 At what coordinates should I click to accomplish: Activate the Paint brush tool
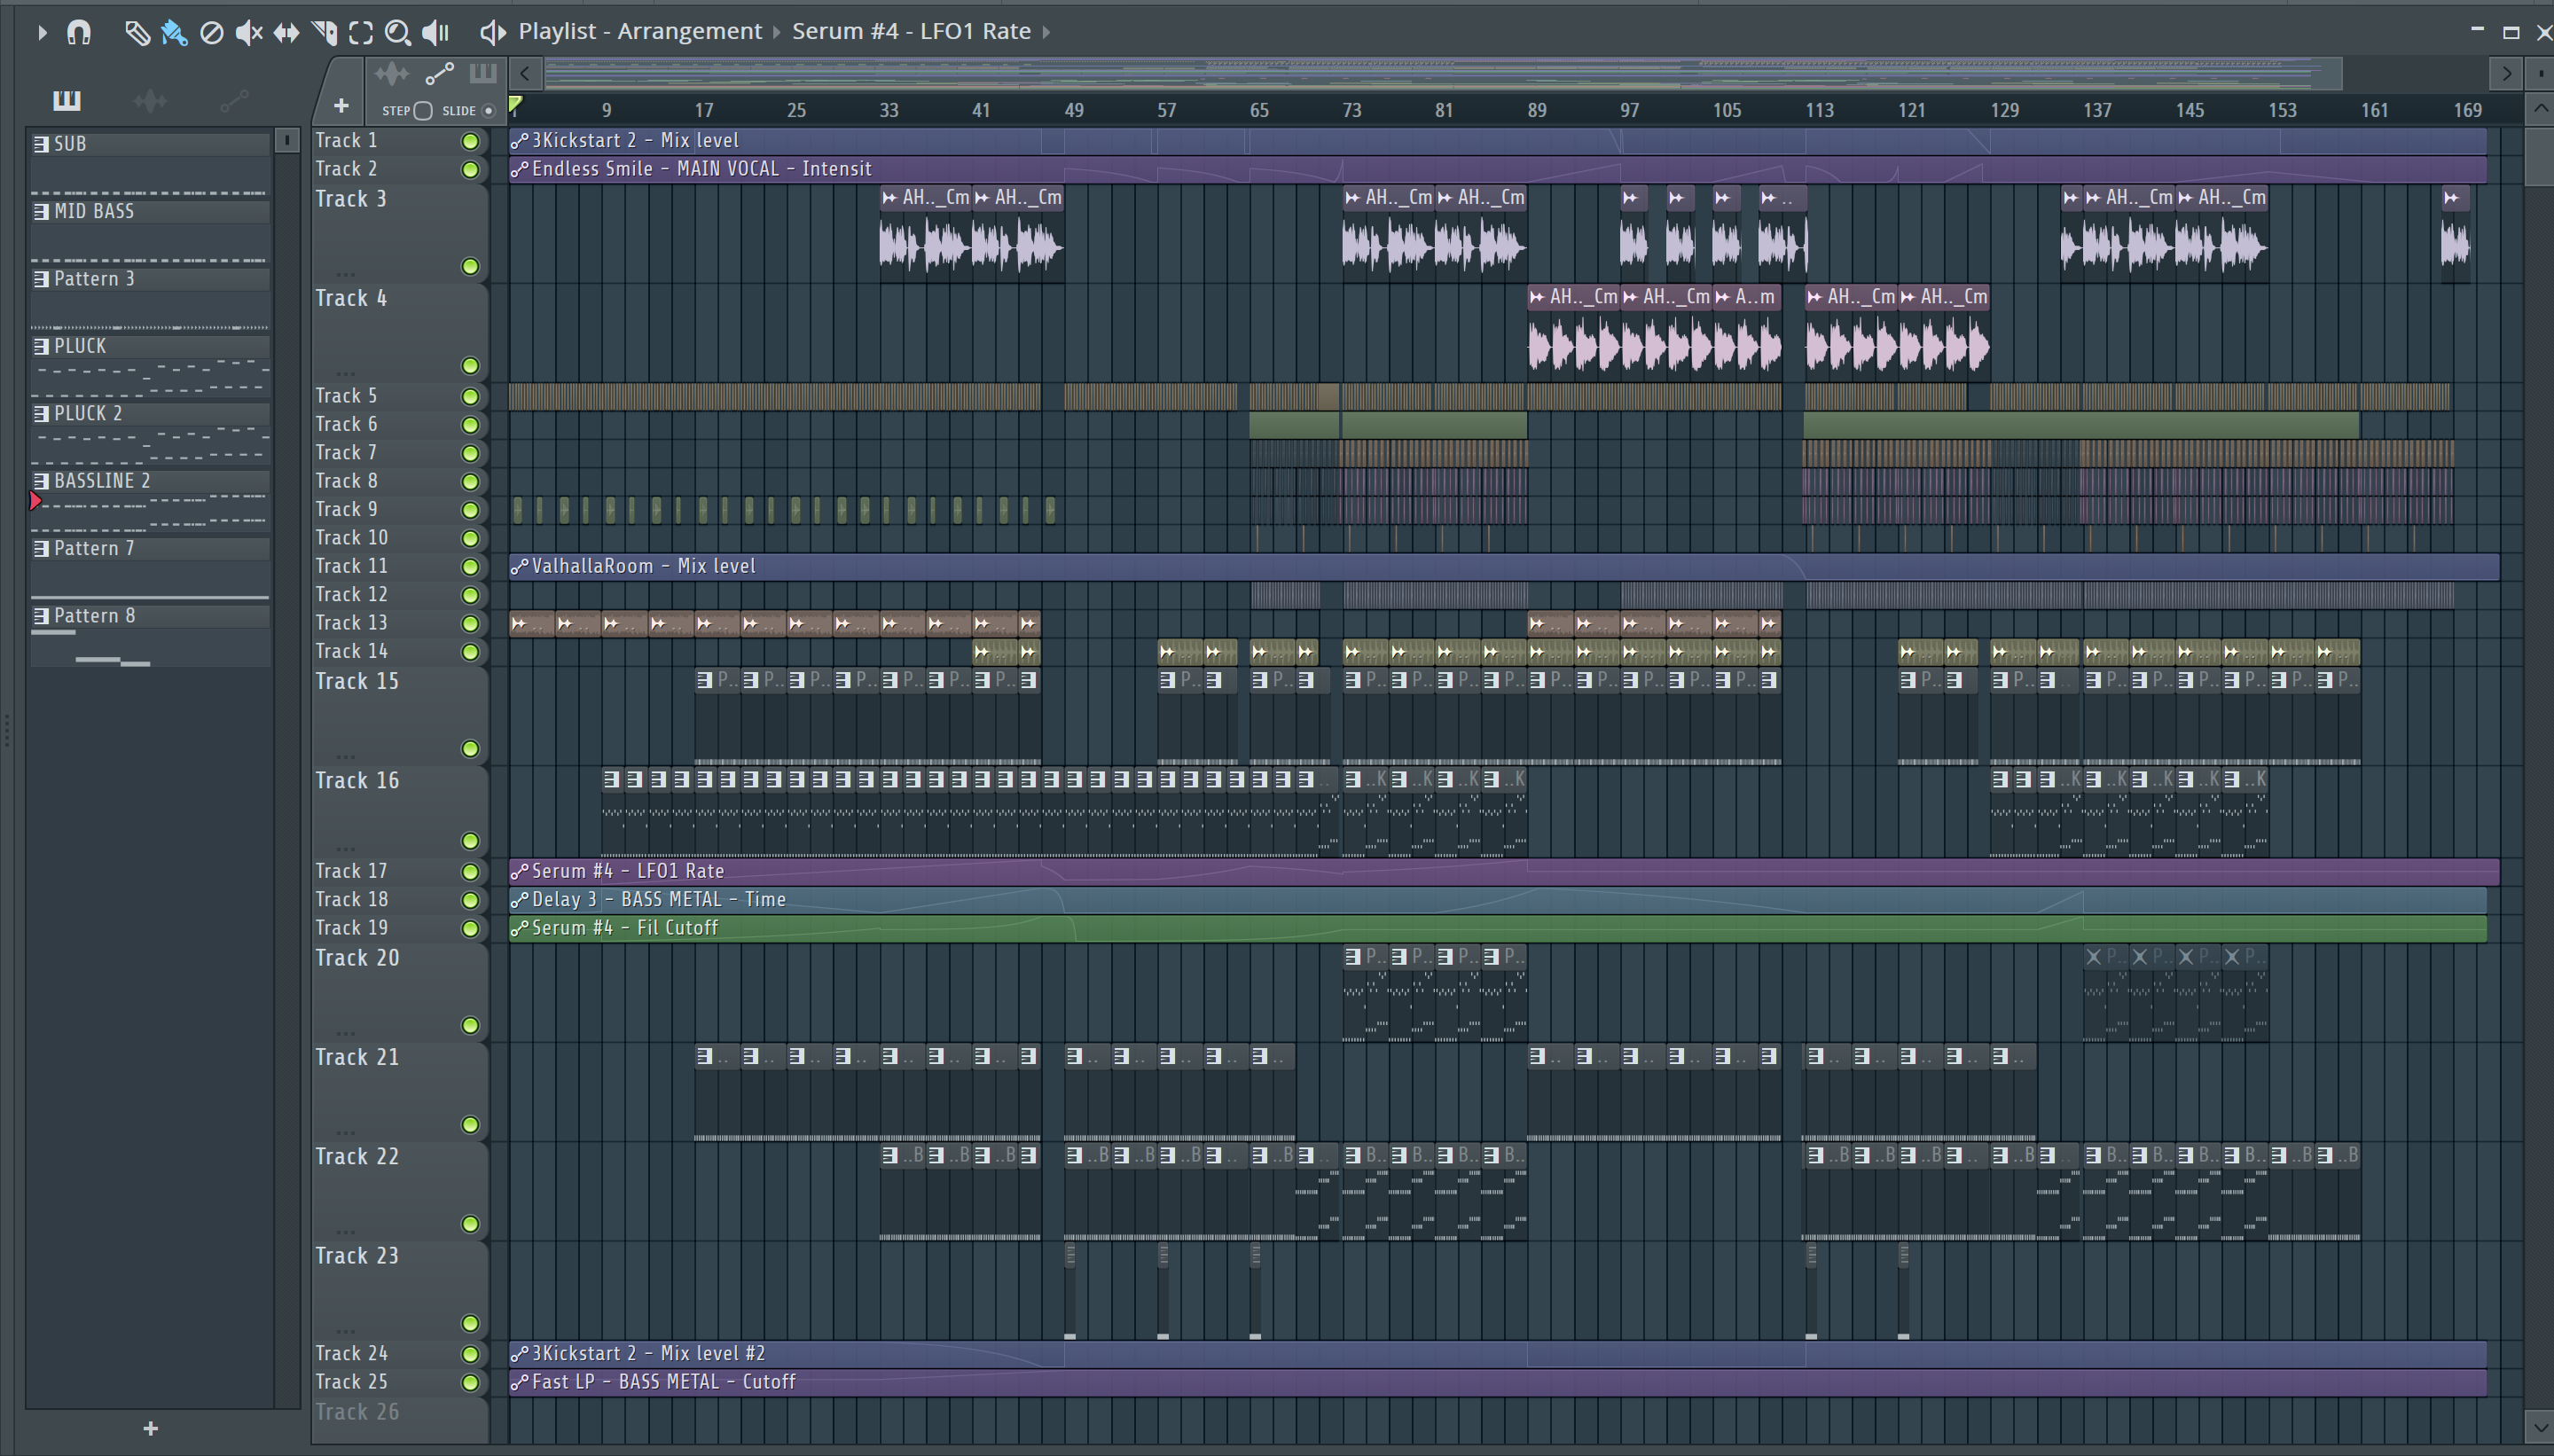174,33
